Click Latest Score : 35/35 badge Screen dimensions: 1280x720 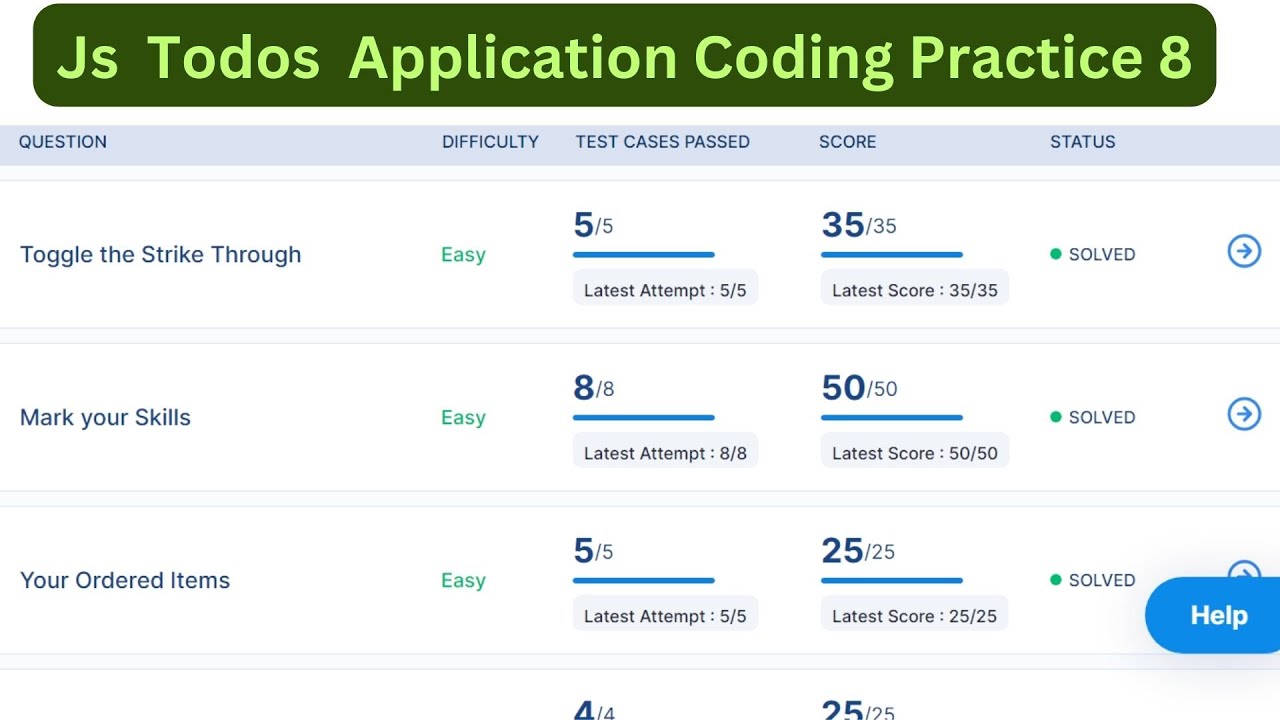(x=914, y=290)
